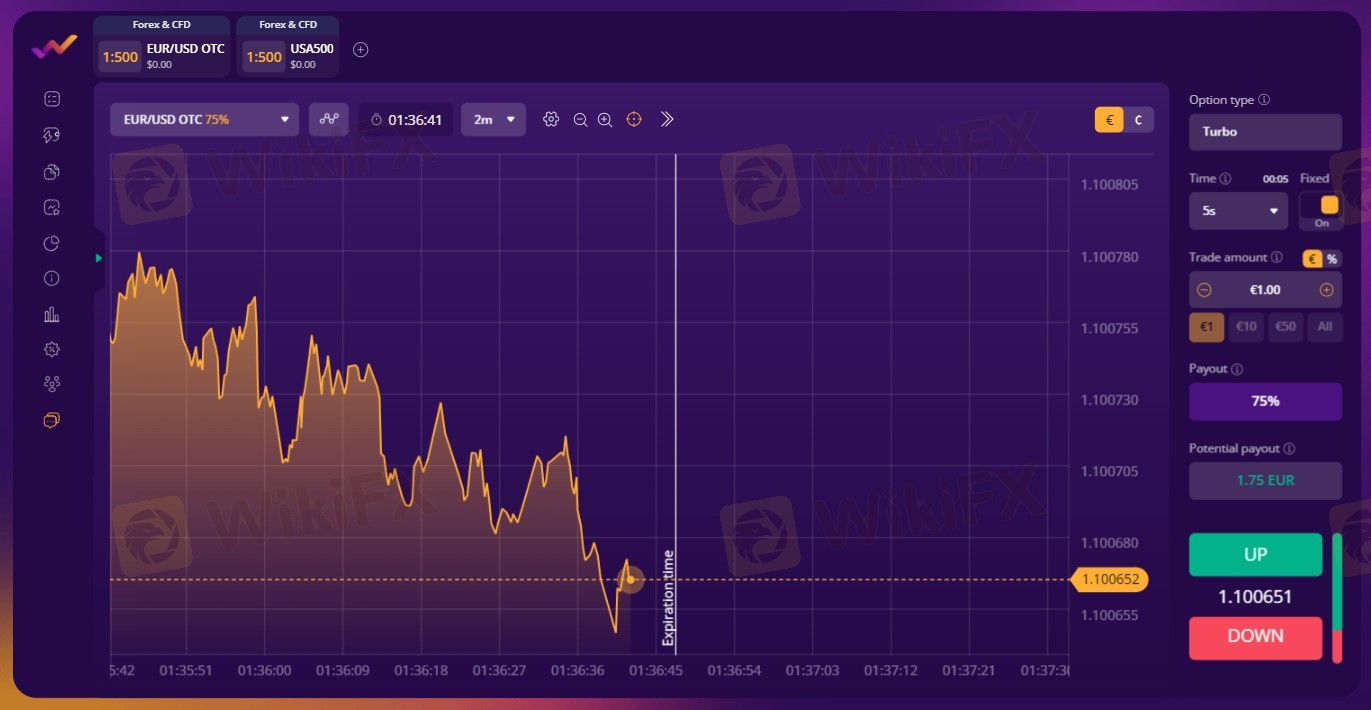The height and width of the screenshot is (710, 1371).
Task: Click the green-red sentiment bar
Action: (1337, 597)
